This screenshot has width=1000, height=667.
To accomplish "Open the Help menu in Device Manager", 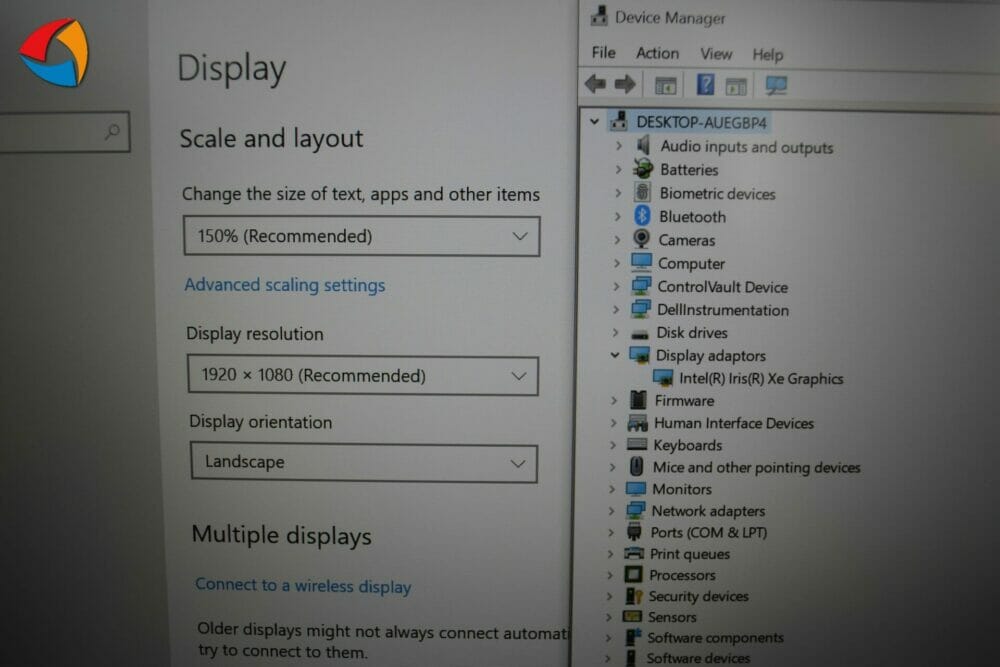I will point(767,54).
